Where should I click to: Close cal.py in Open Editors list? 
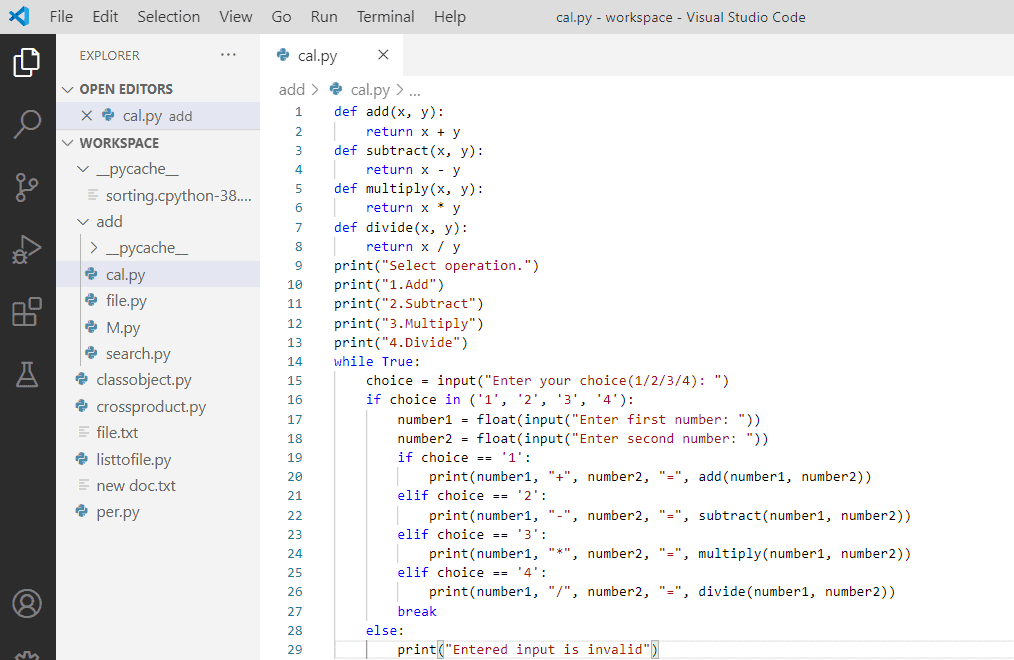click(86, 116)
